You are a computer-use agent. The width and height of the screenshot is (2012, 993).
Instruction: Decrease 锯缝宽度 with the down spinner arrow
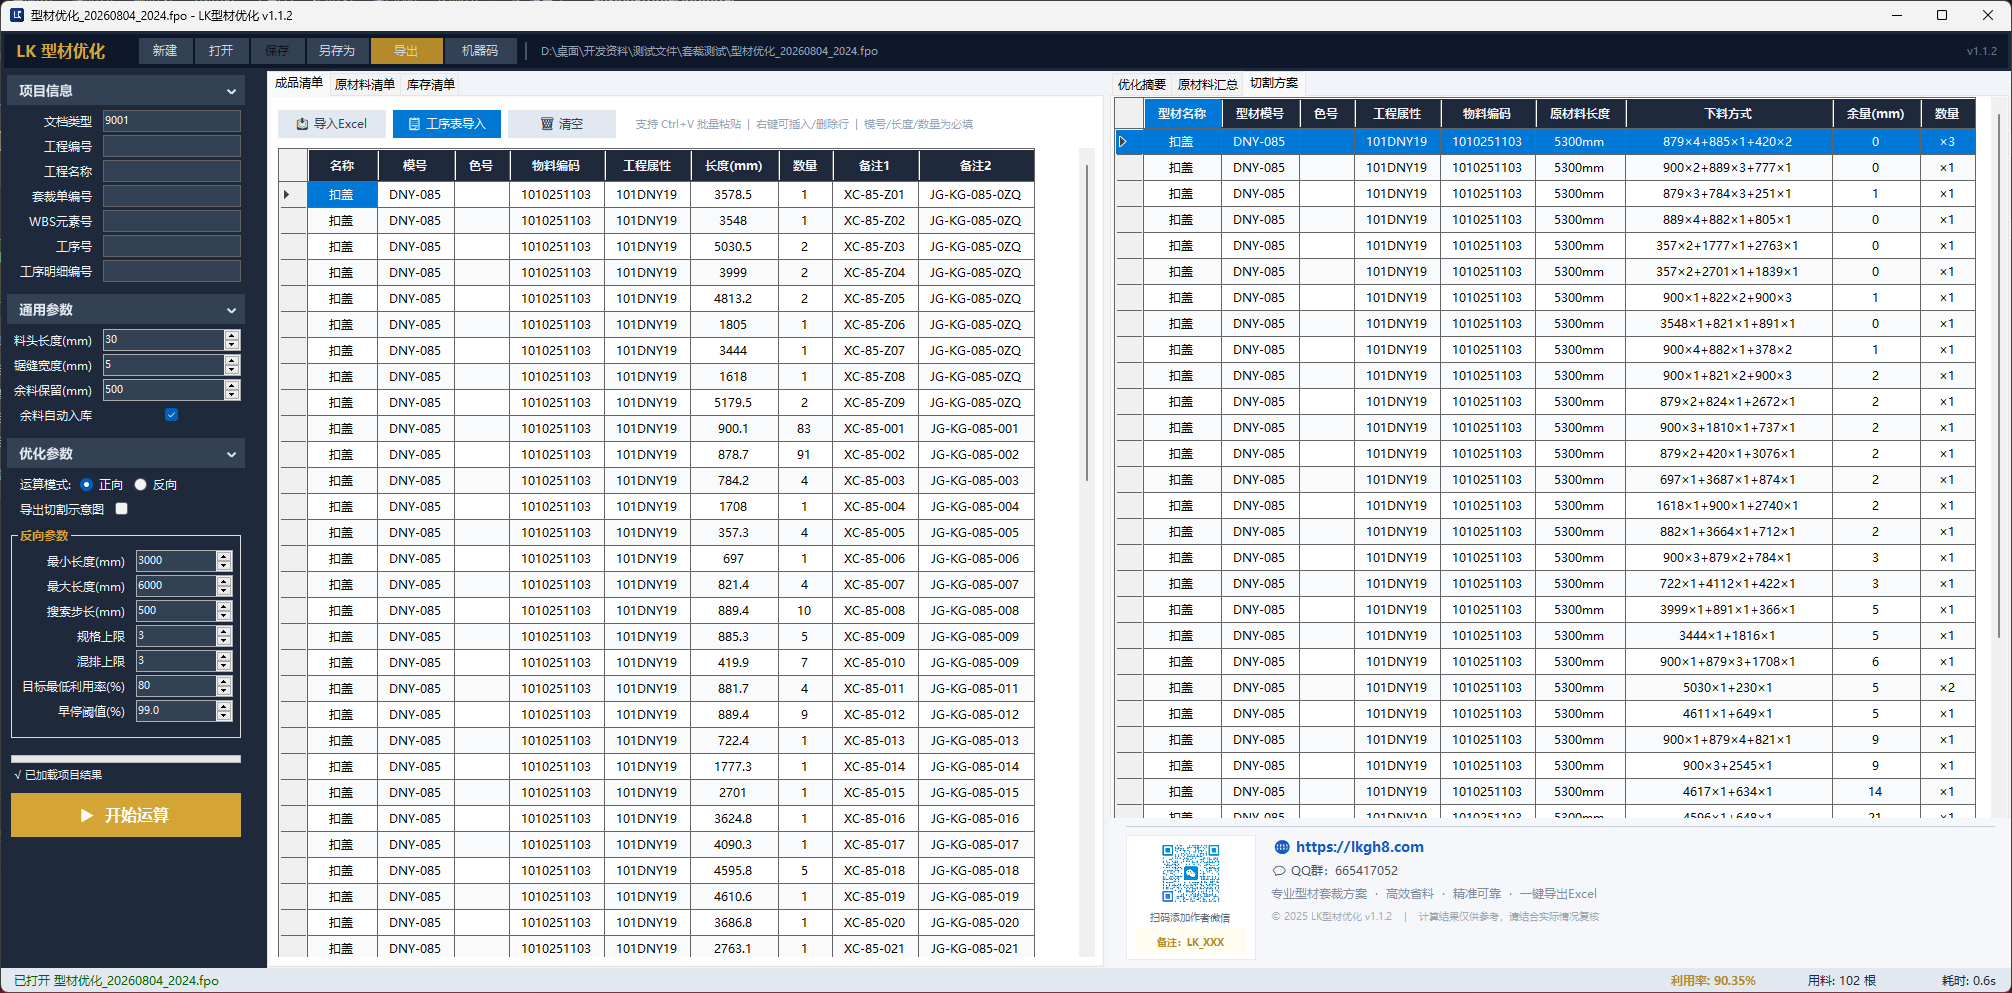tap(232, 370)
